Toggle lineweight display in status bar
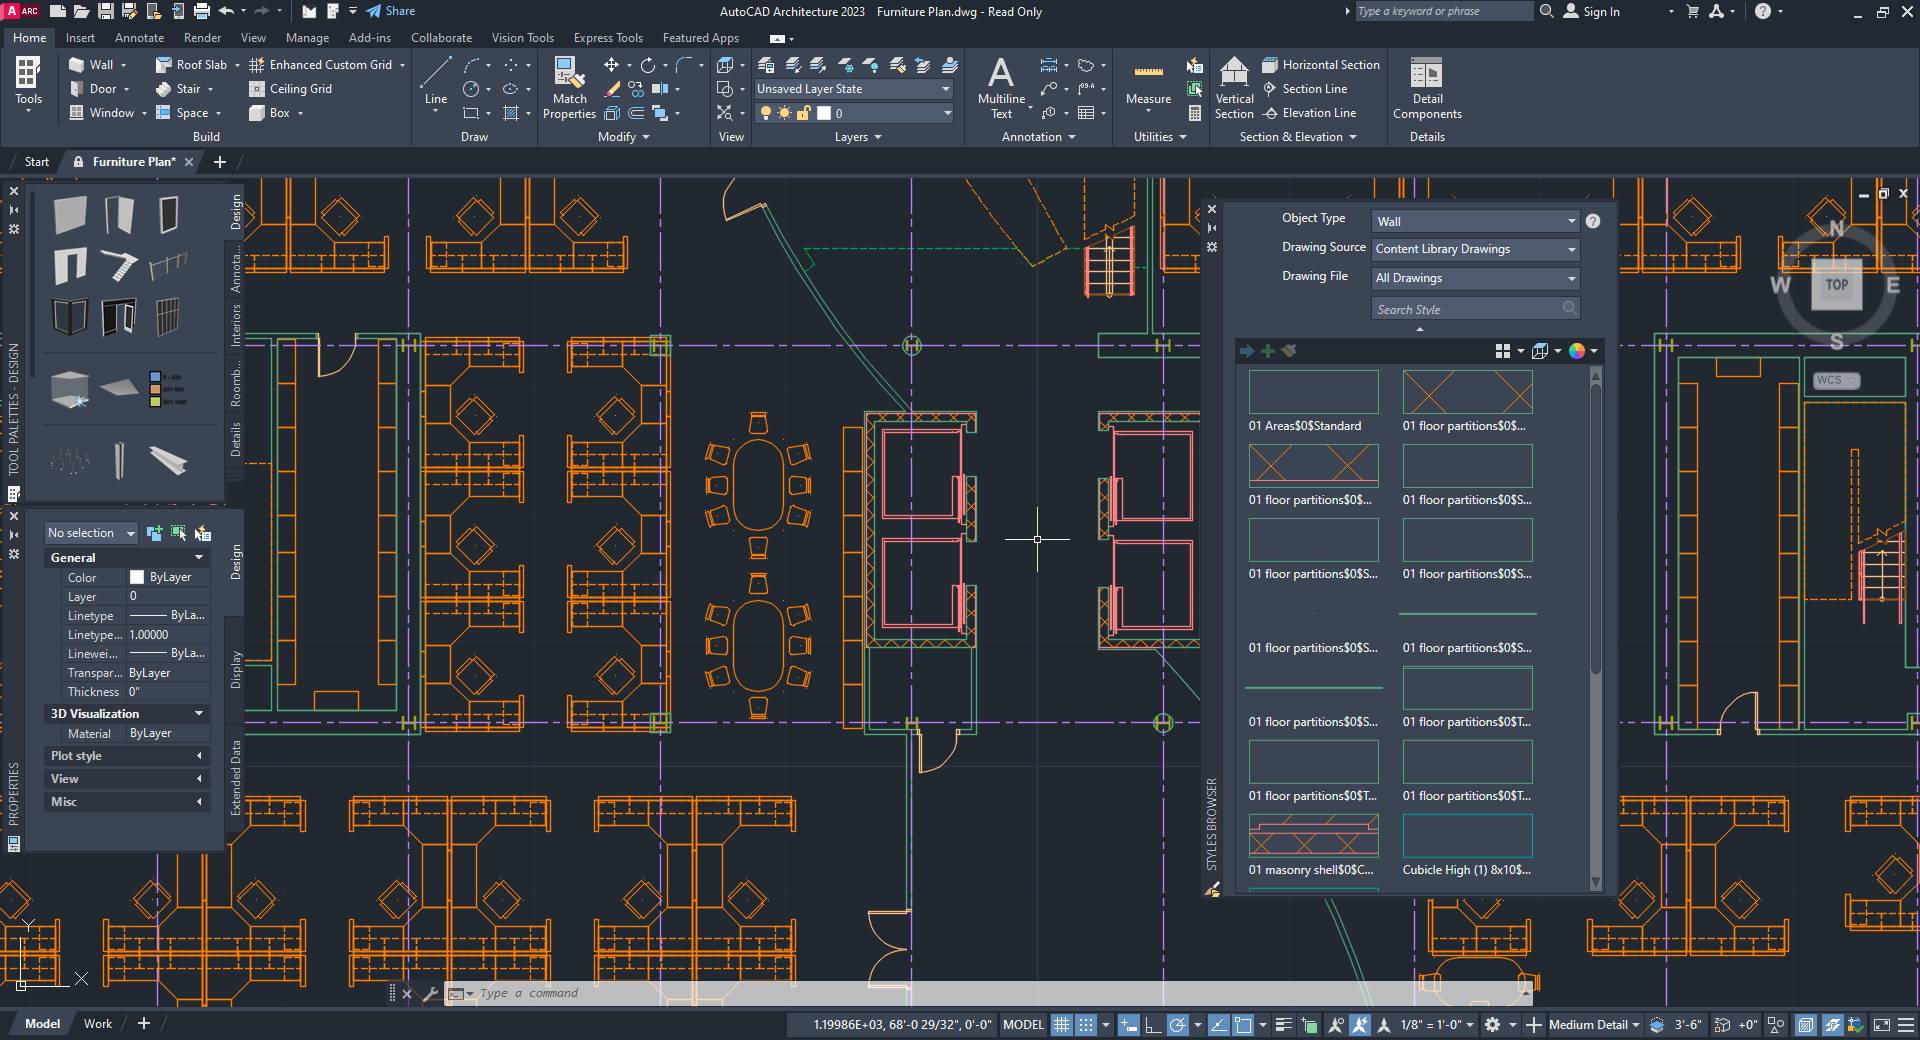This screenshot has width=1920, height=1040. point(1283,1025)
